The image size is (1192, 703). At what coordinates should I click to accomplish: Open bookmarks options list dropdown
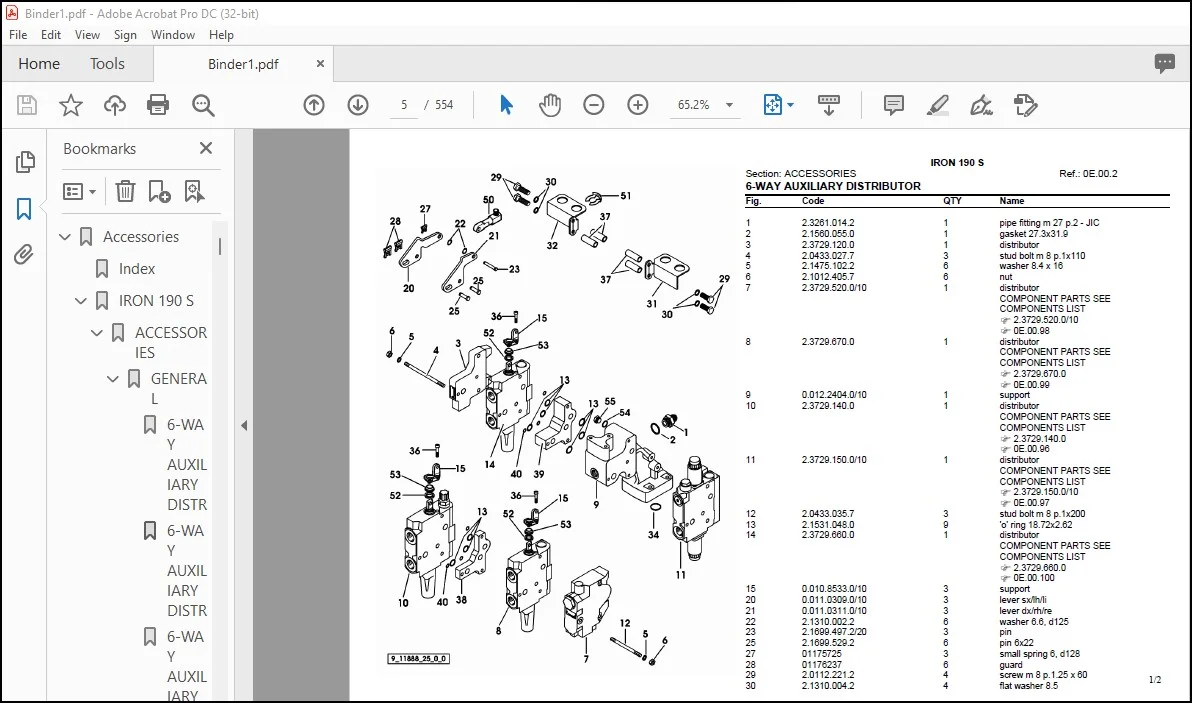click(x=79, y=192)
